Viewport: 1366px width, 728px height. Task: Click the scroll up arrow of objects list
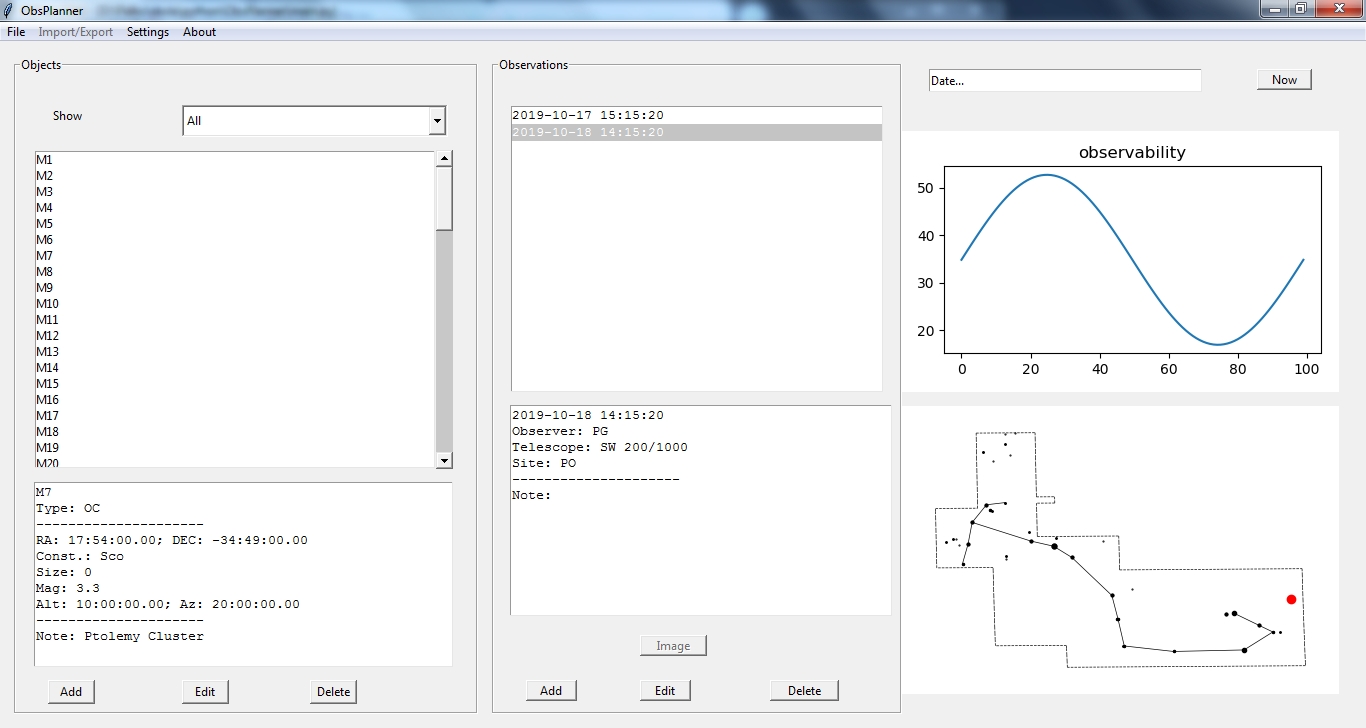444,159
